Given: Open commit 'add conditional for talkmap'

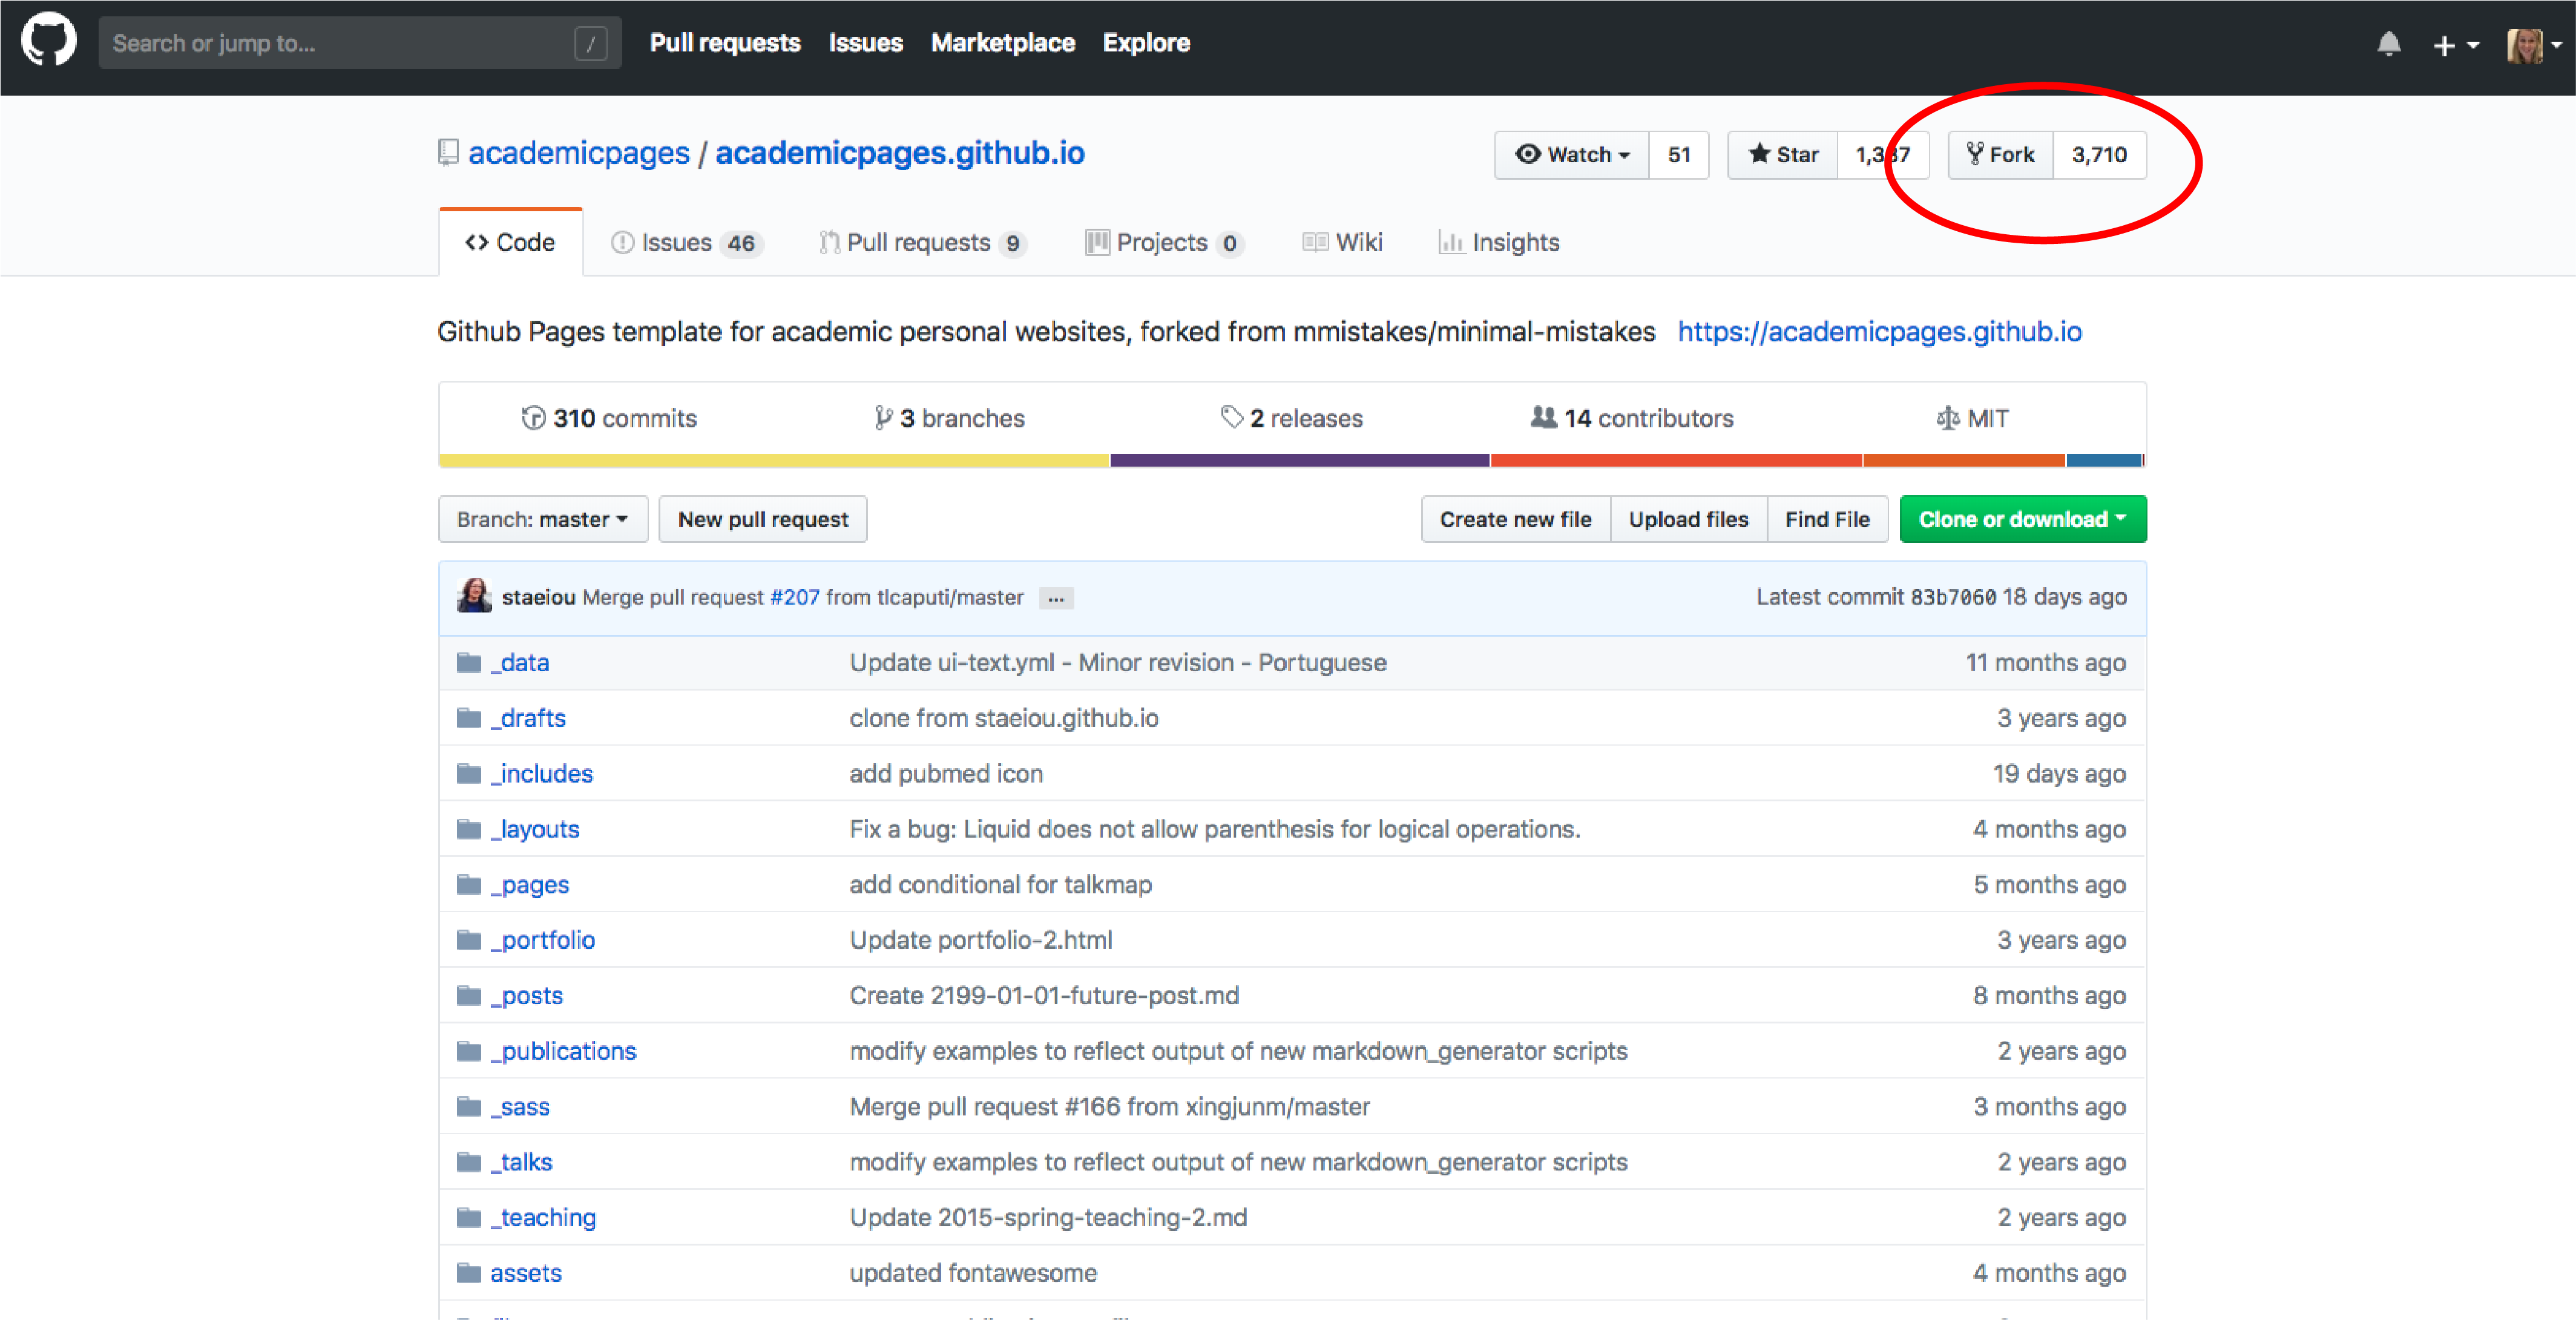Looking at the screenshot, I should (1001, 884).
